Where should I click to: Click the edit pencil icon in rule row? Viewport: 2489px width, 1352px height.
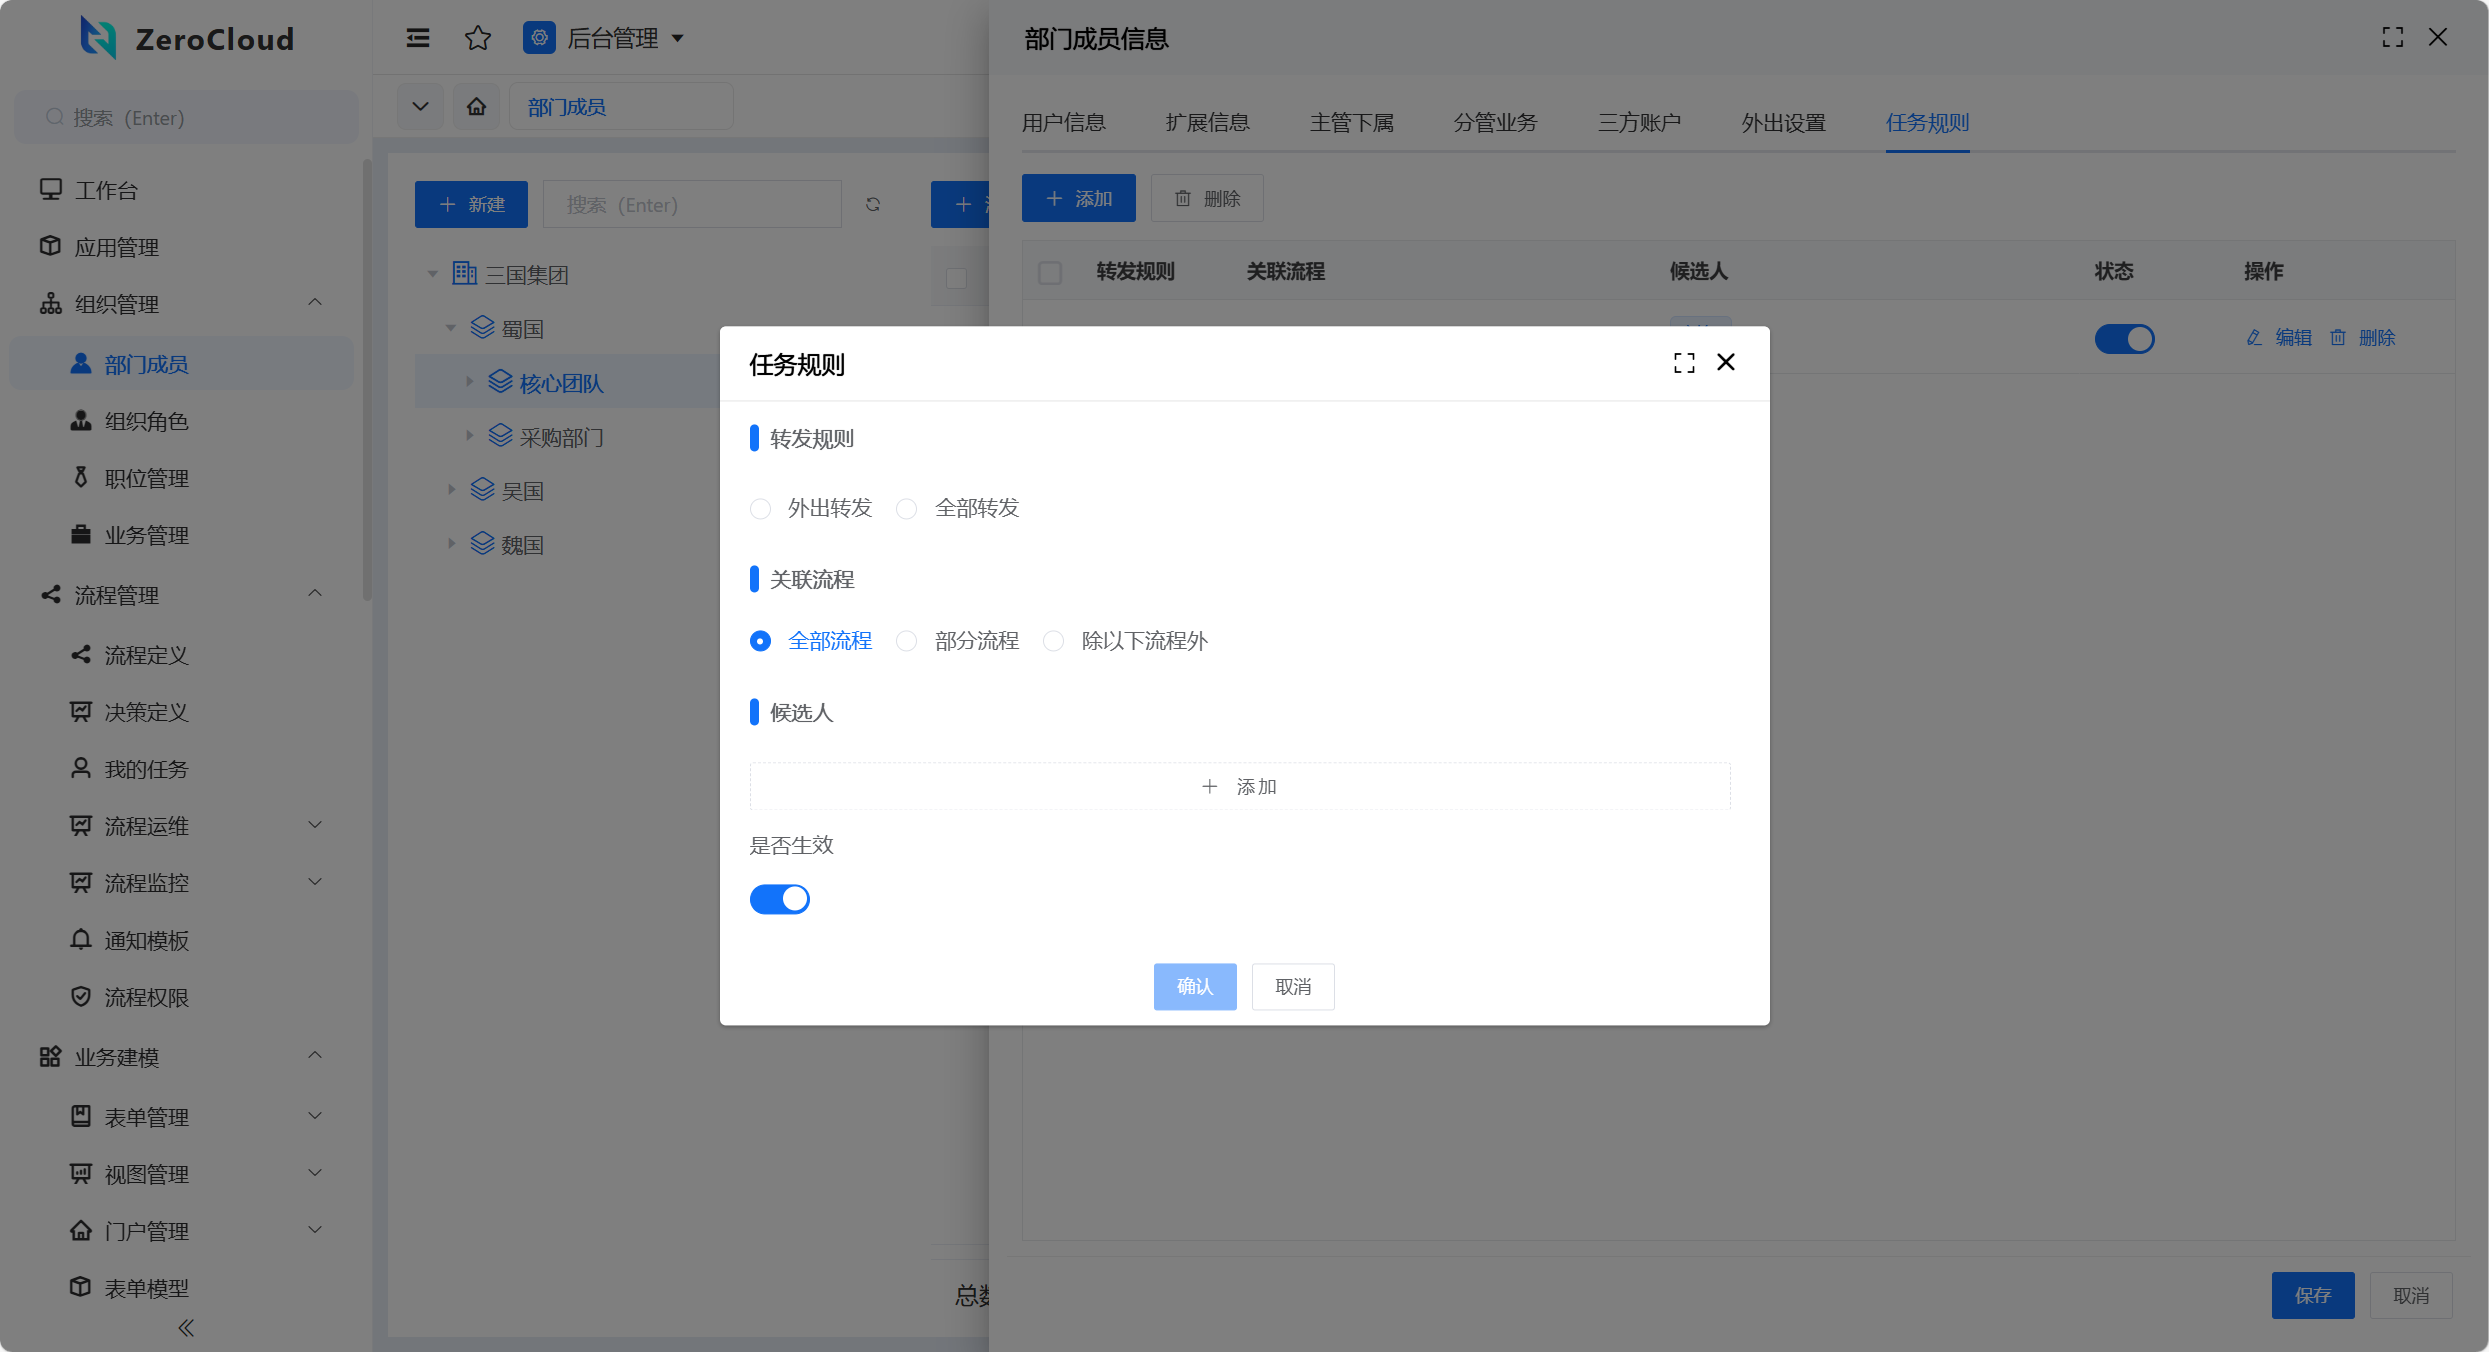(2254, 338)
